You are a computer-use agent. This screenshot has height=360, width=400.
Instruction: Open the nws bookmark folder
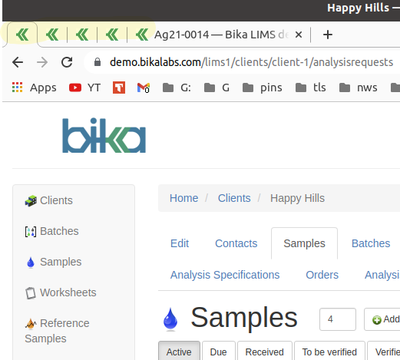[x=358, y=88]
